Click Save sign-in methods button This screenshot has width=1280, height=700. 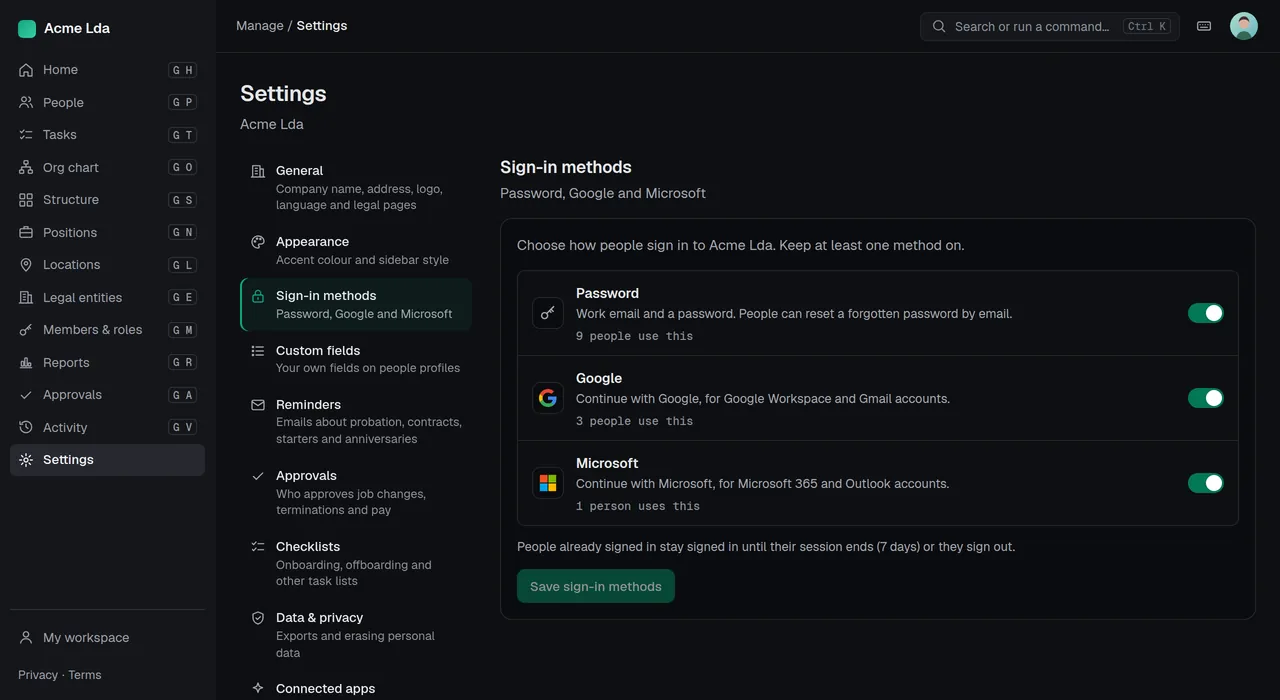click(x=596, y=586)
